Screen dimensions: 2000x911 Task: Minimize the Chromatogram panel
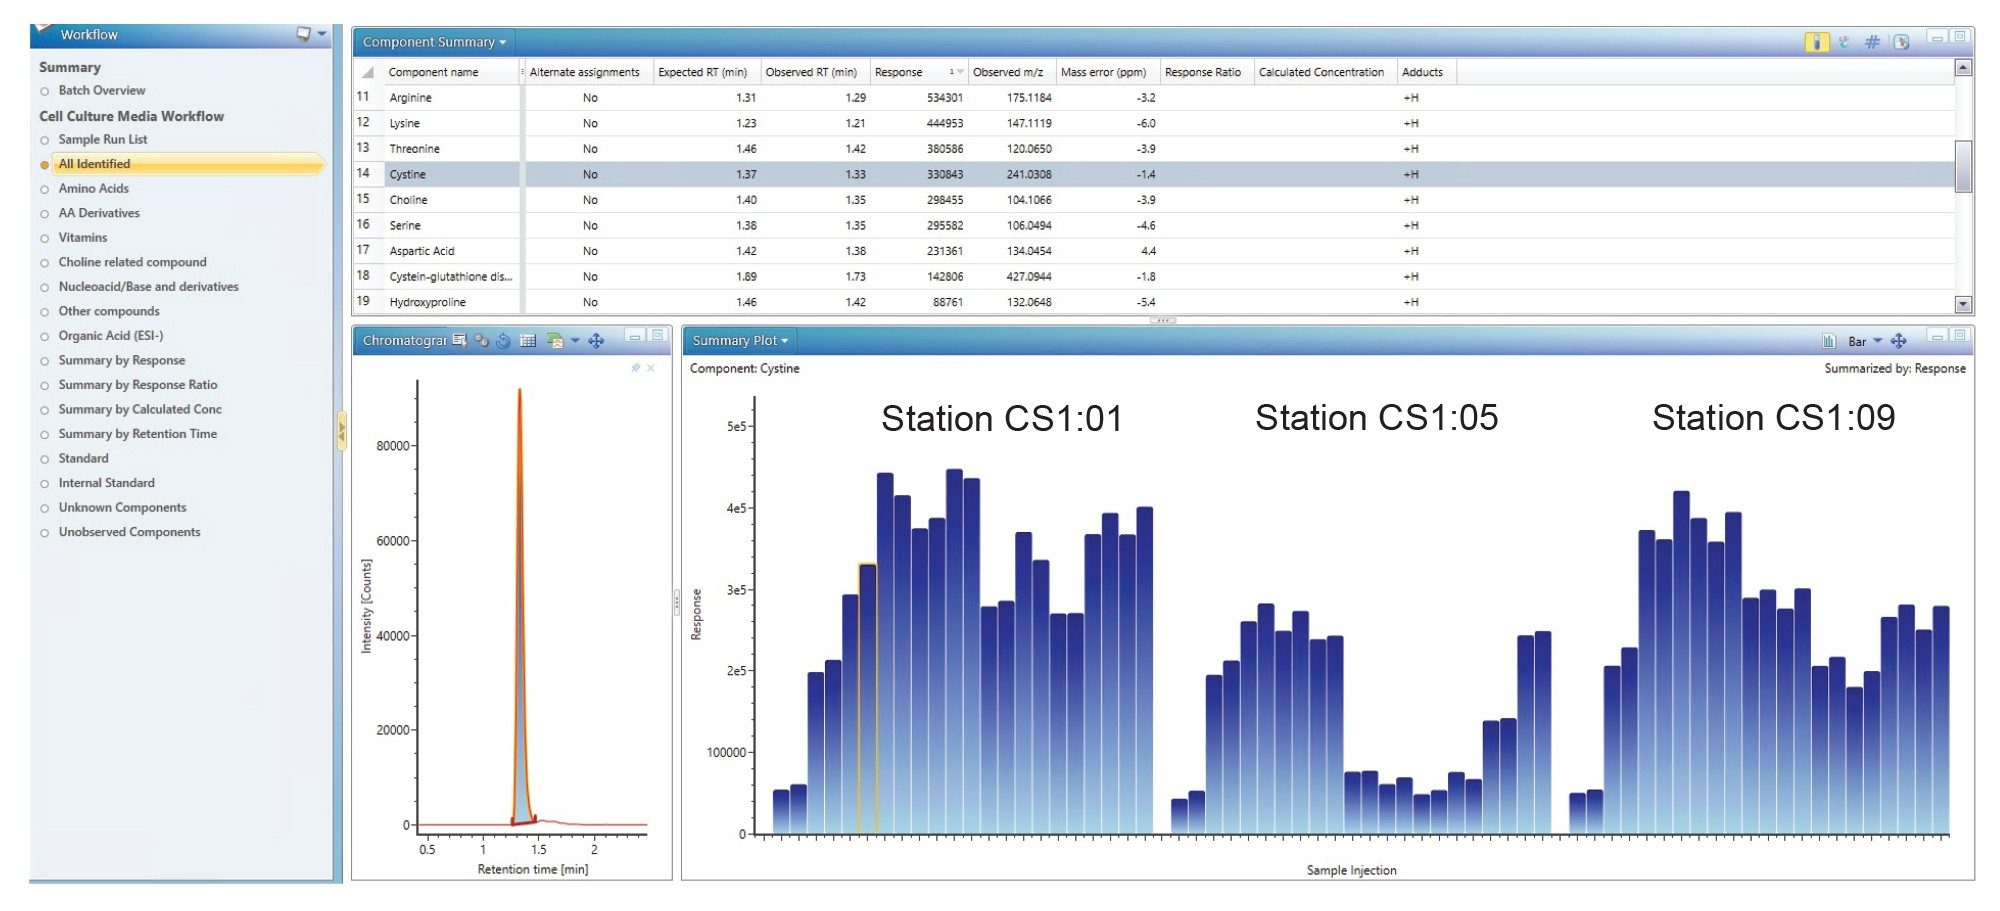click(635, 336)
